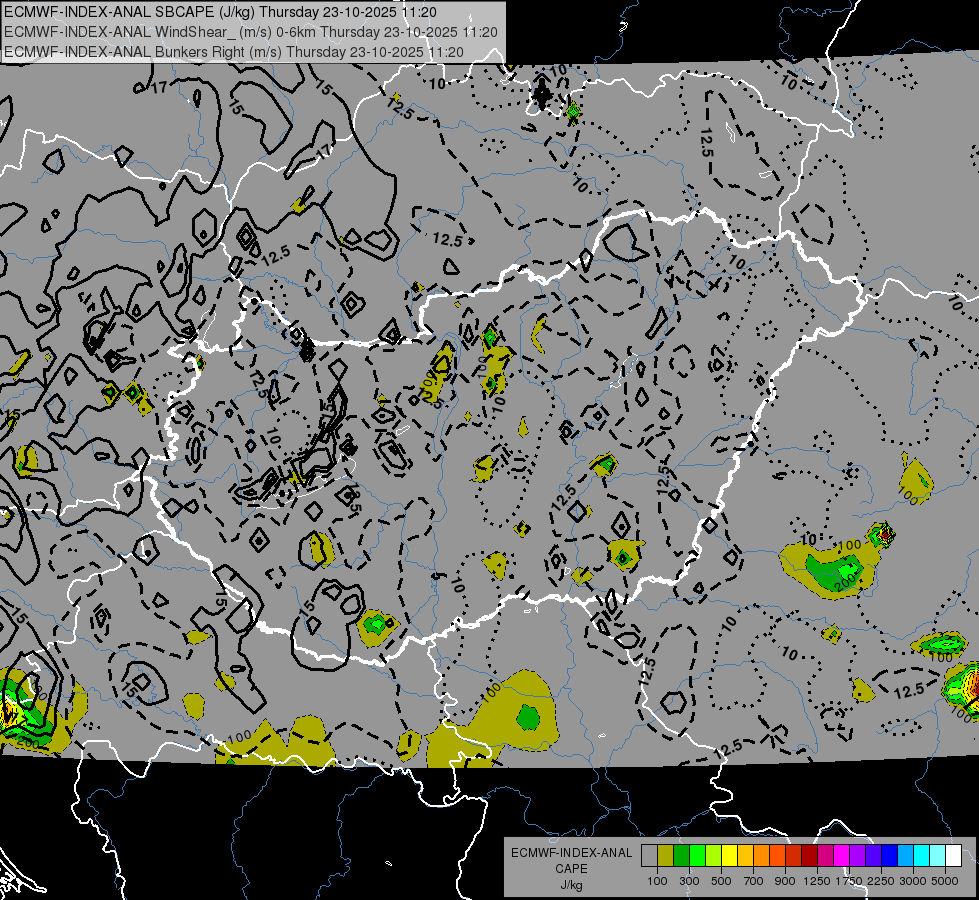Click legend value 2250

(x=882, y=881)
